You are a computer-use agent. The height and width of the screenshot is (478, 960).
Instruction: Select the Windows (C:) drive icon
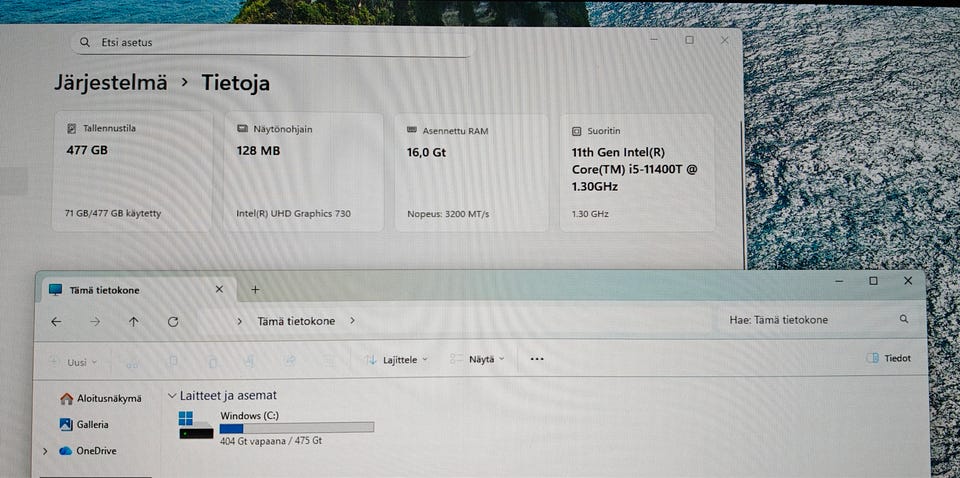196,425
